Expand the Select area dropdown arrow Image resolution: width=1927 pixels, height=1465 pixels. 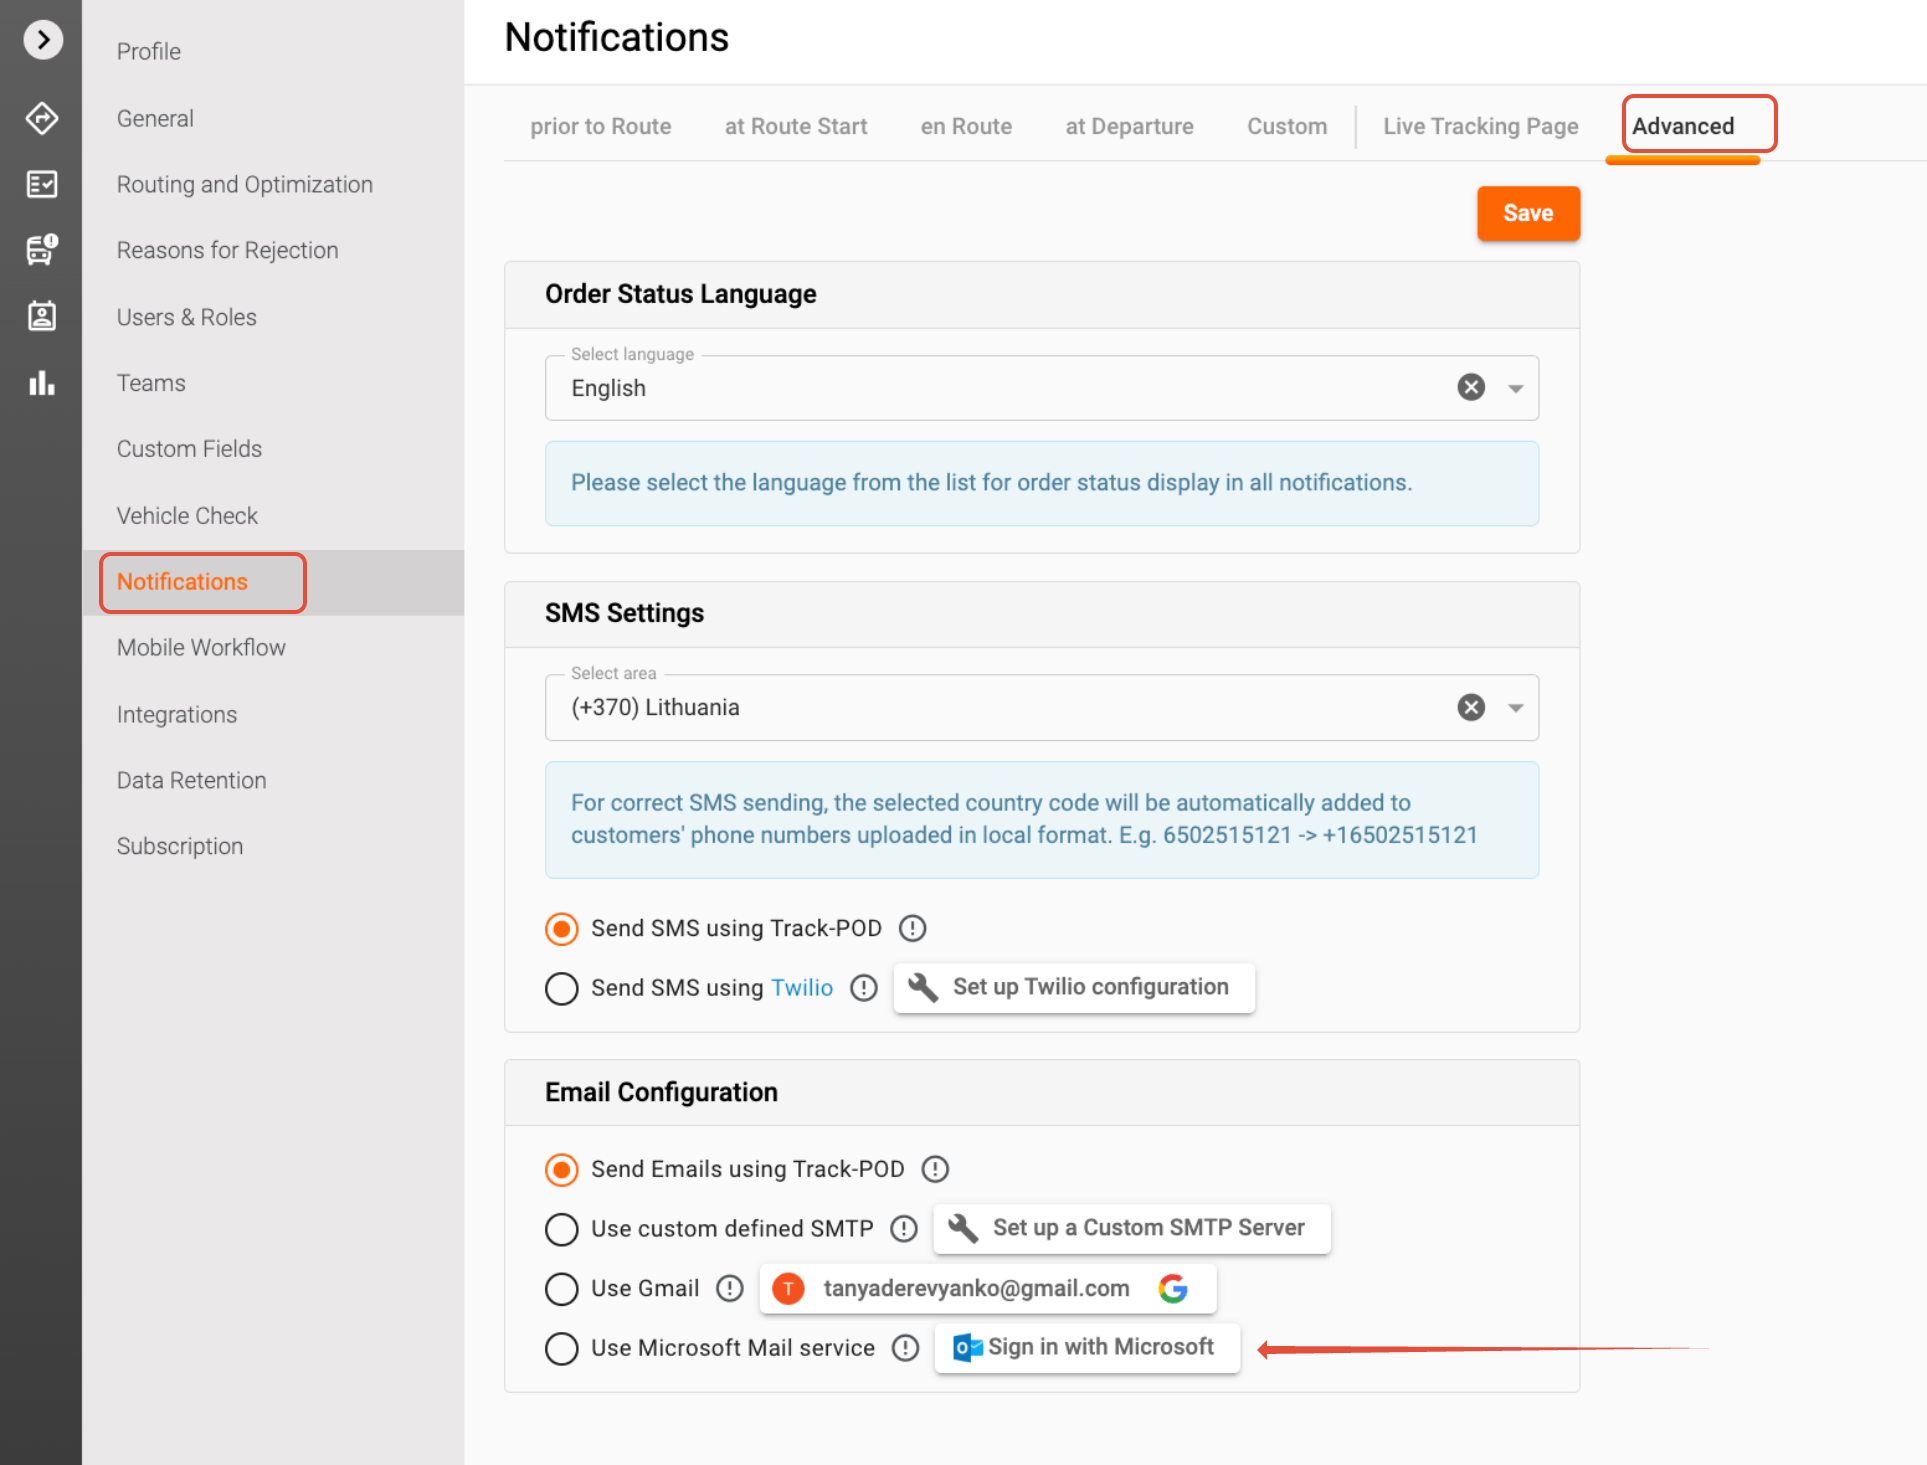[x=1515, y=708]
